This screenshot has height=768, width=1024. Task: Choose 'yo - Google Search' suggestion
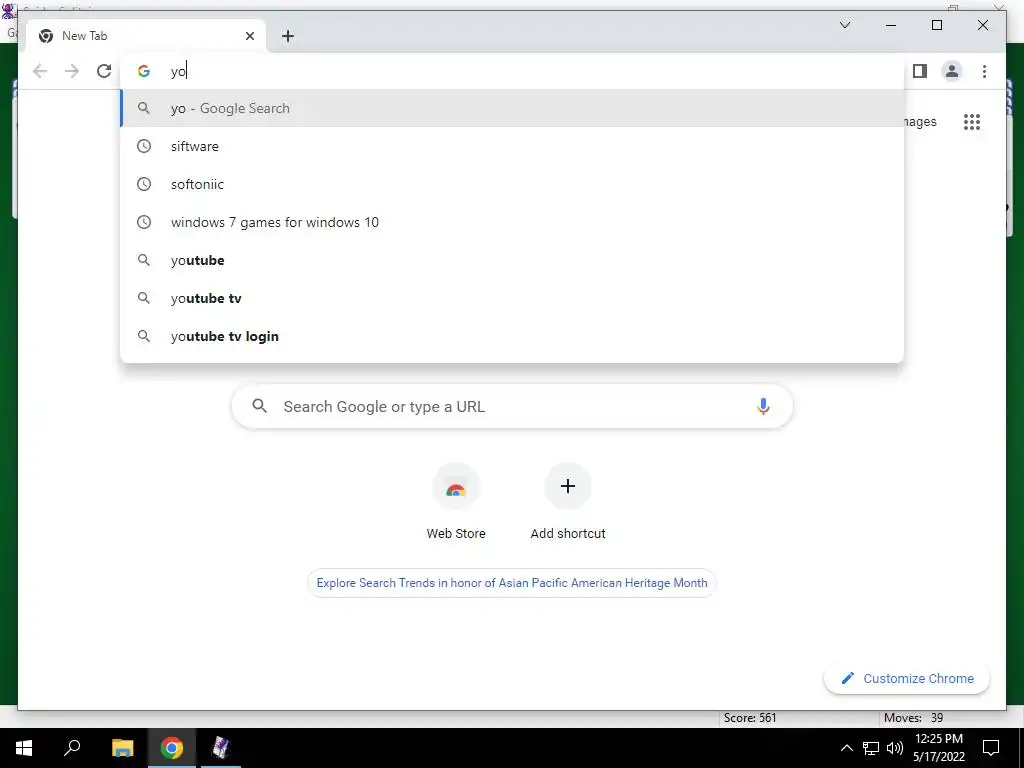pos(513,108)
